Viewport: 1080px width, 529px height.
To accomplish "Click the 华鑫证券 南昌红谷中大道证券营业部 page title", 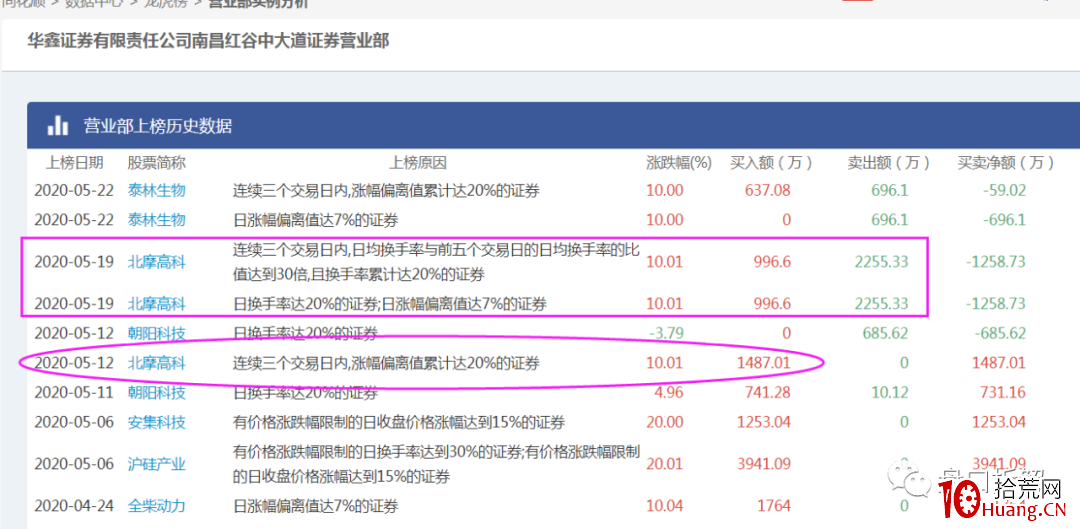I will (x=208, y=41).
